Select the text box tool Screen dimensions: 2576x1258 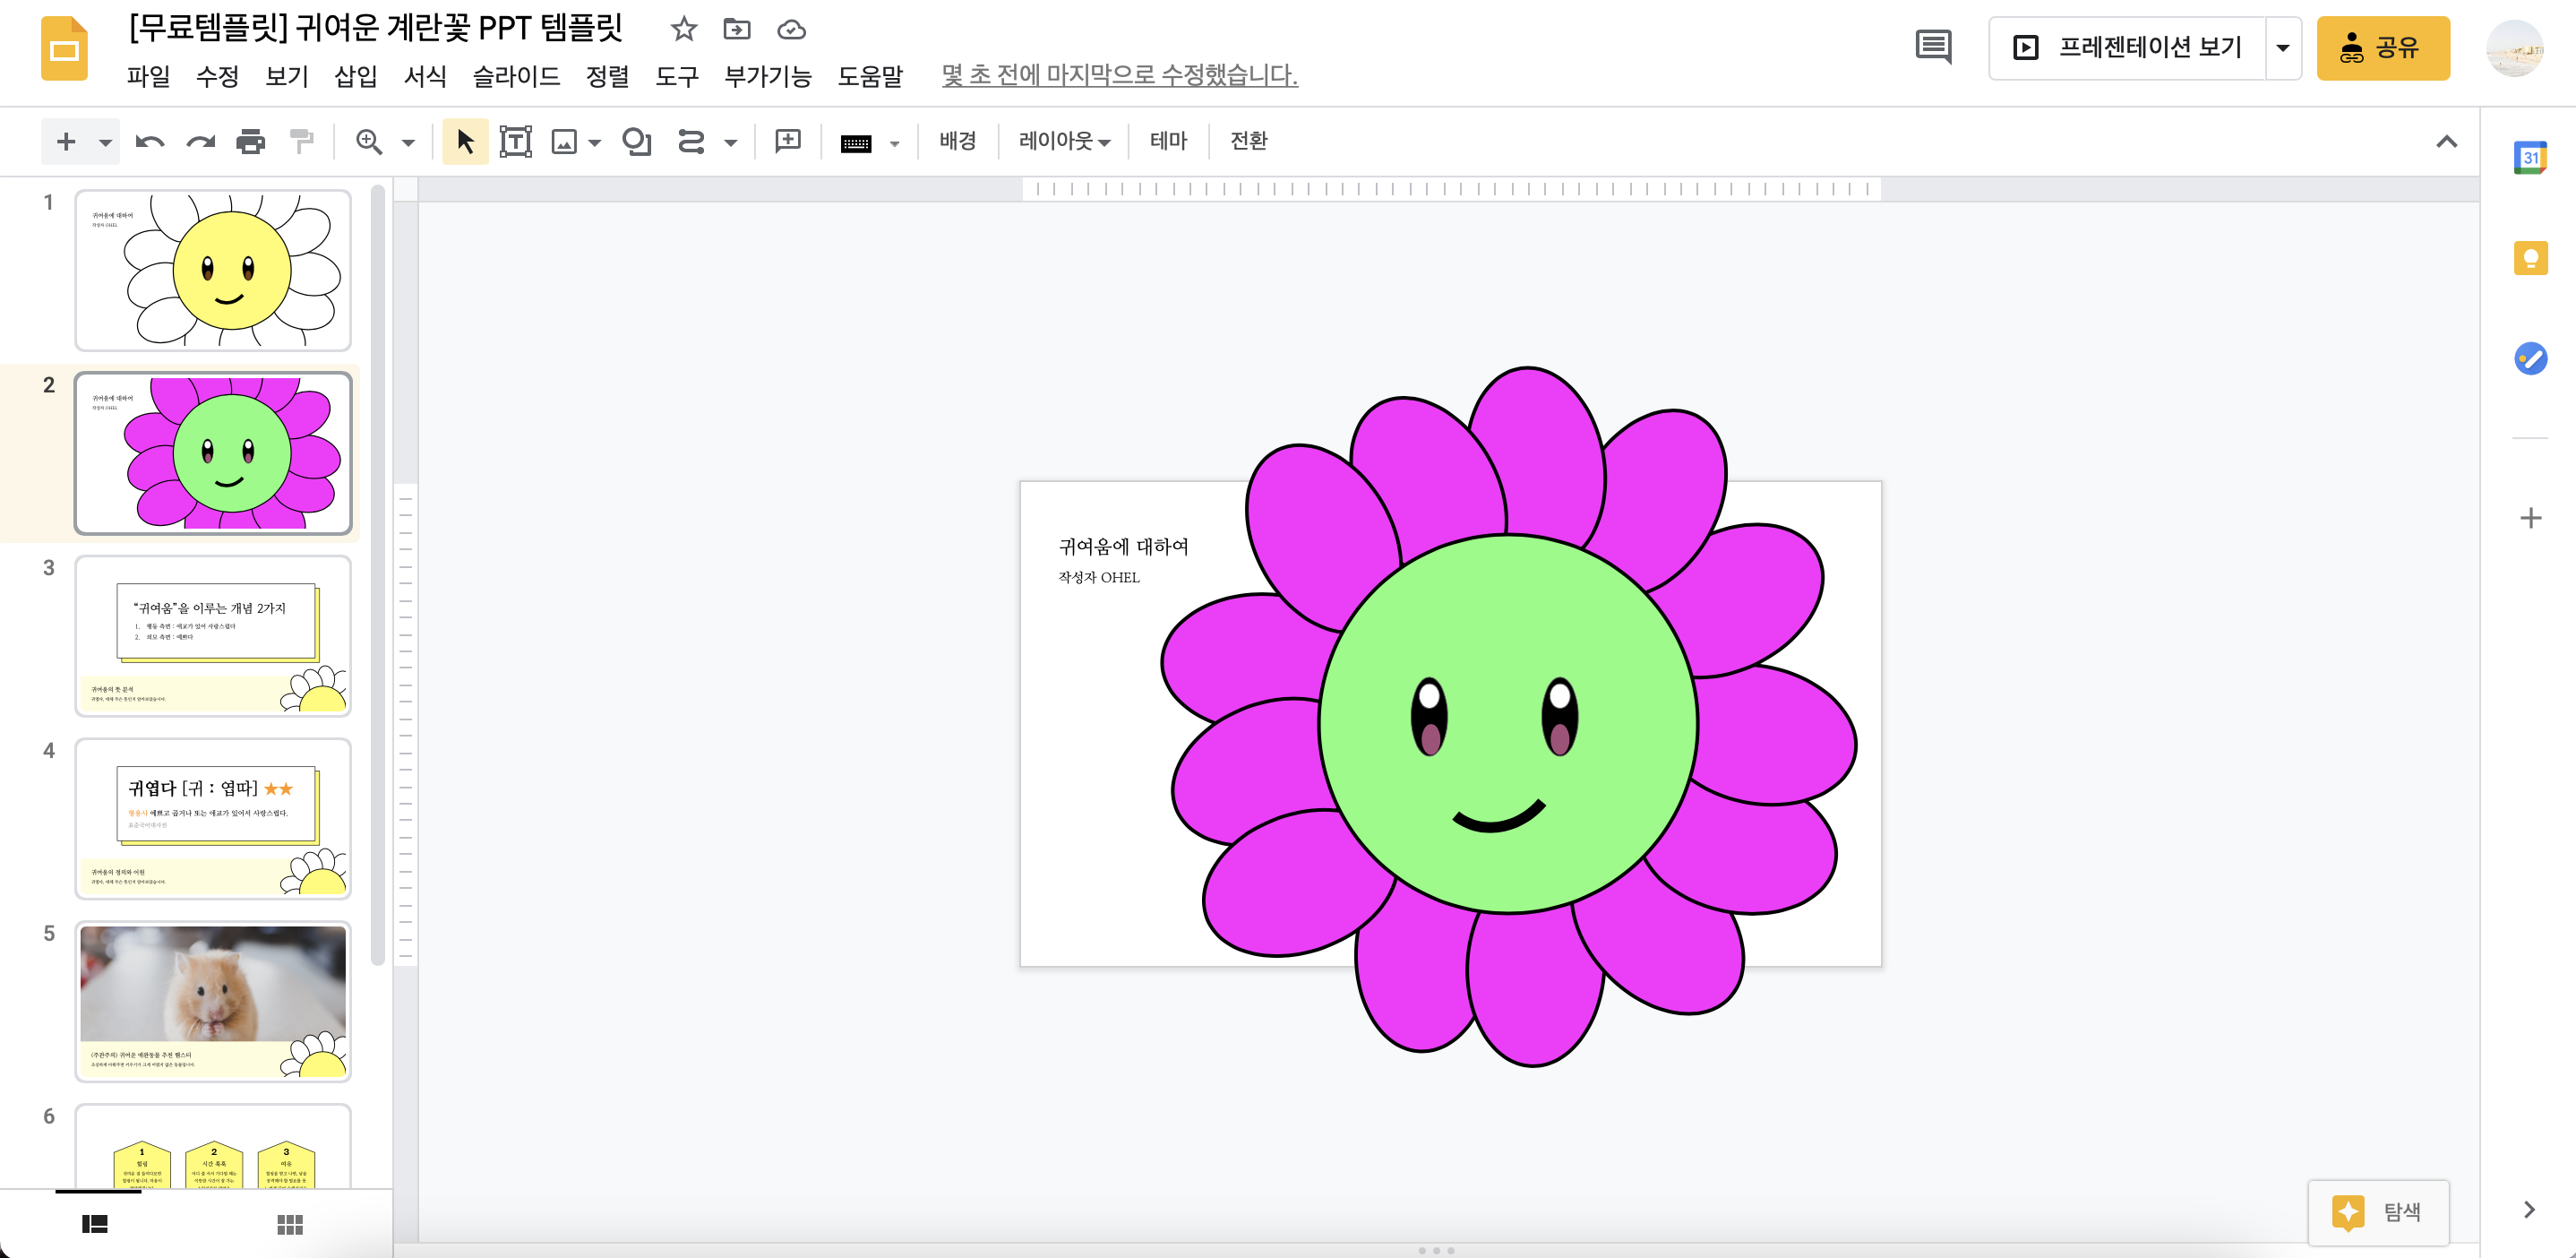pyautogui.click(x=515, y=142)
